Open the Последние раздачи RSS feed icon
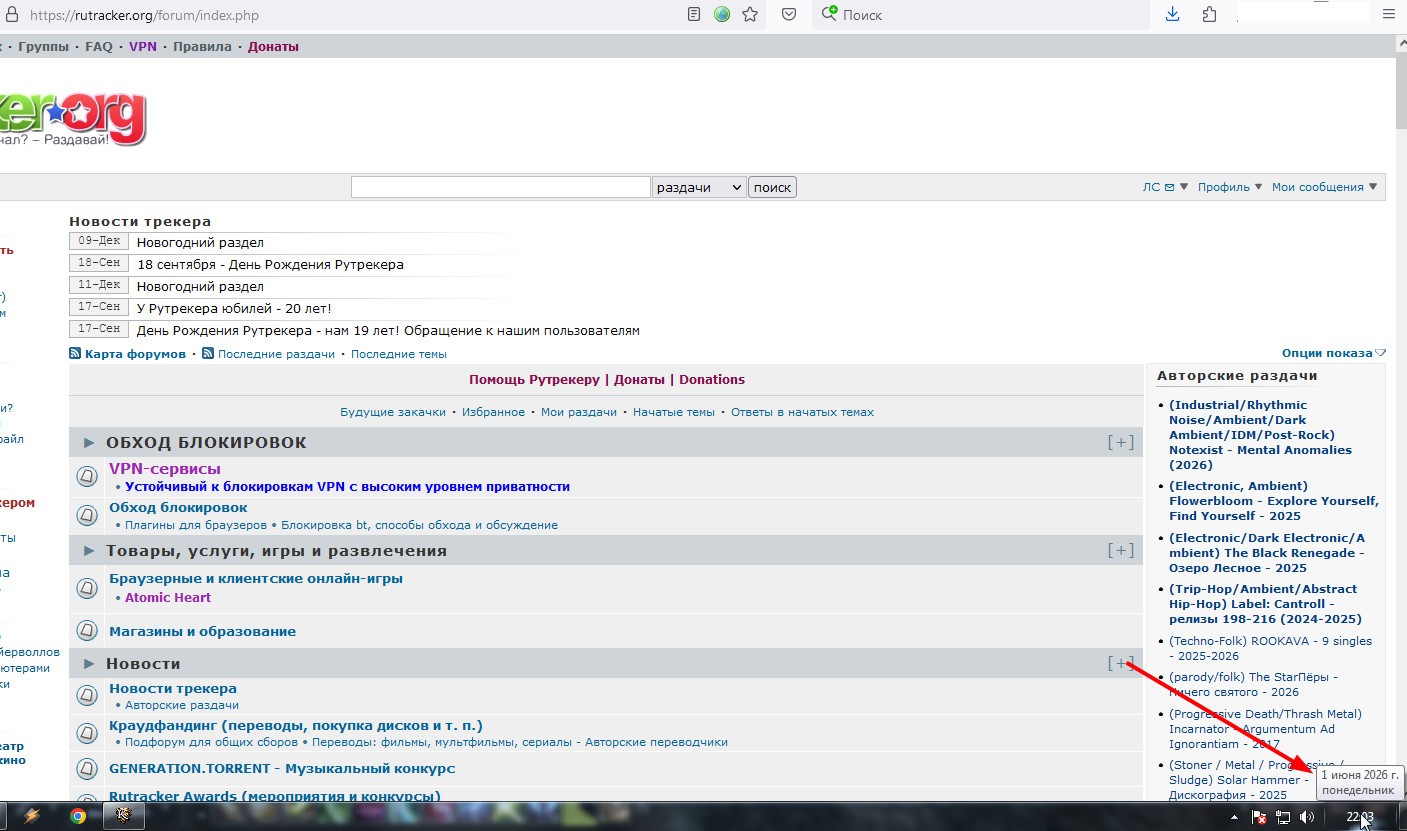Screen dimensions: 1407x831 (208, 354)
